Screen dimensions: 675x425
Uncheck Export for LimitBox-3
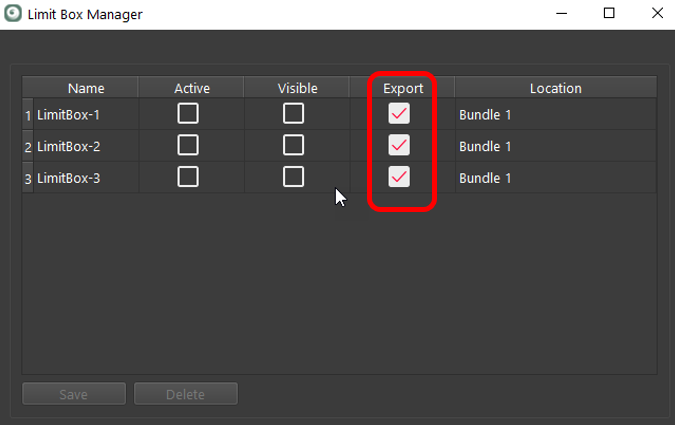pos(399,177)
